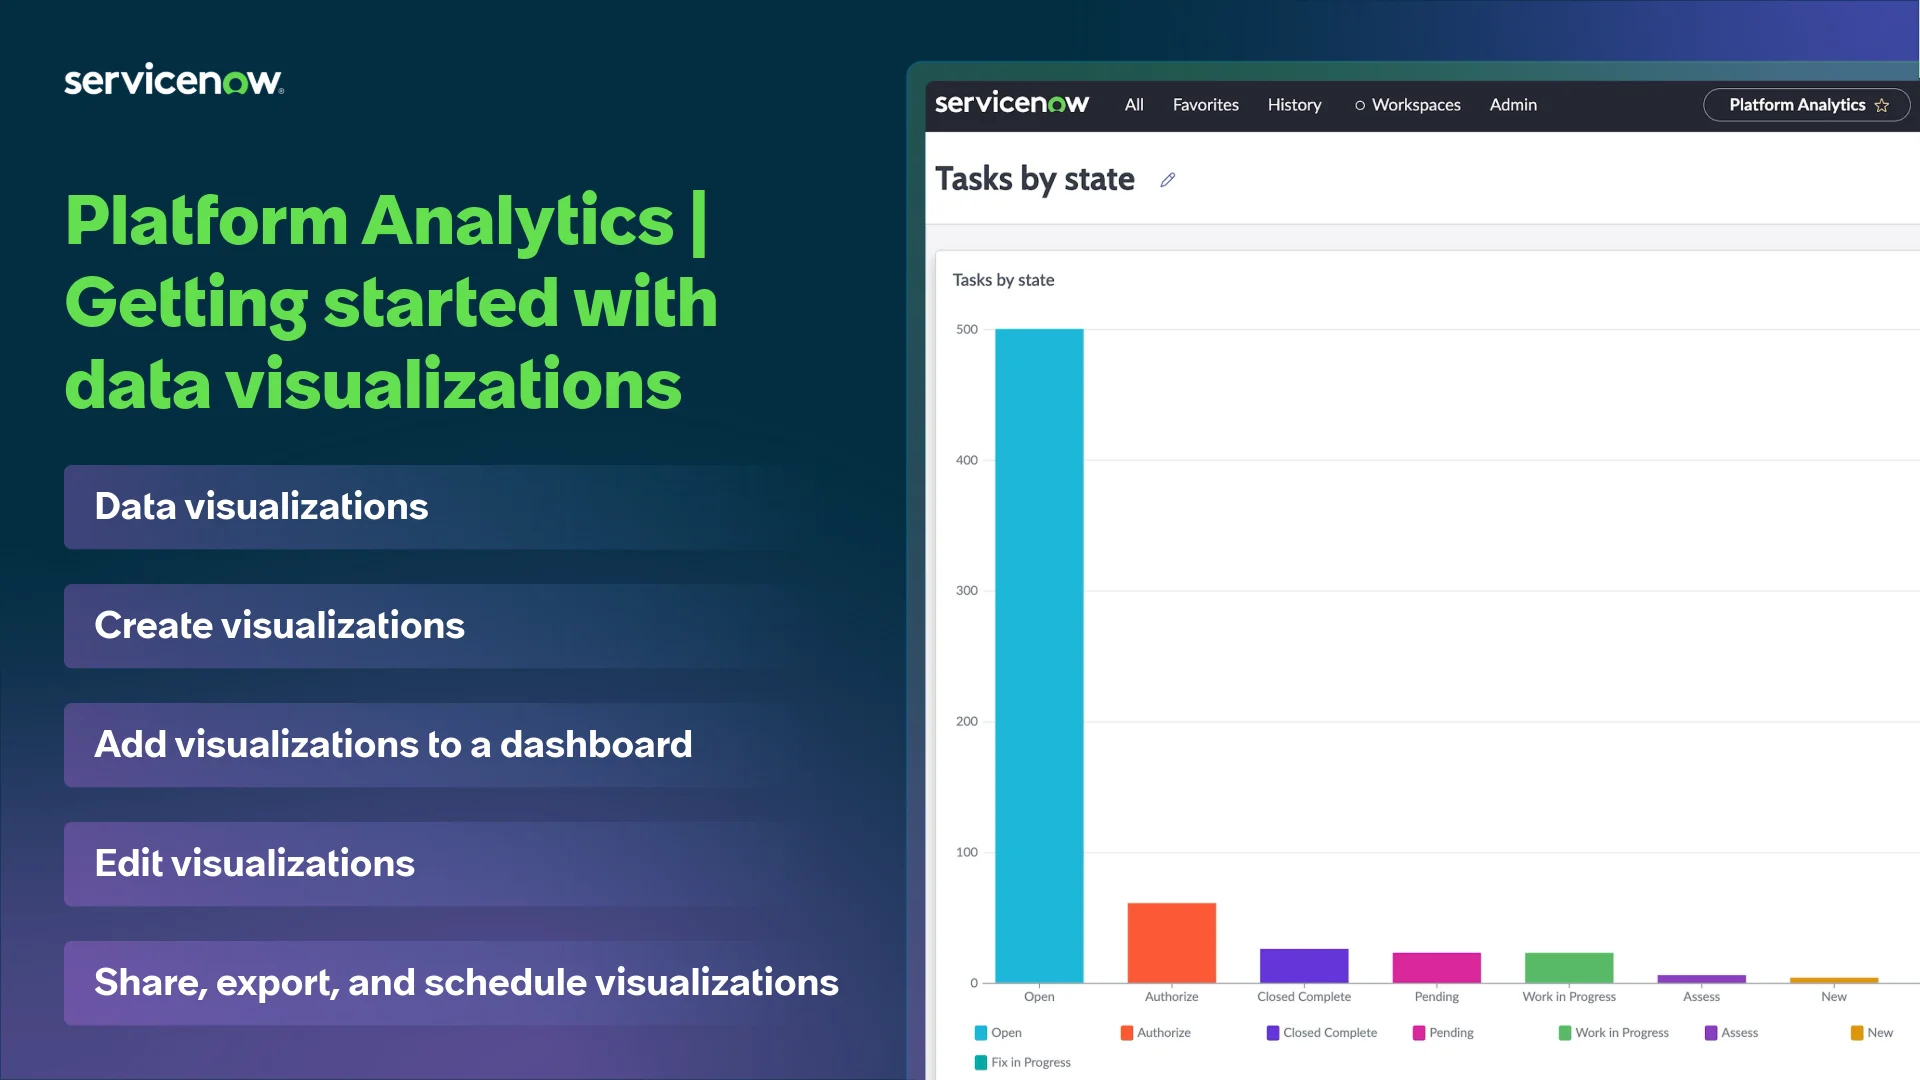The width and height of the screenshot is (1920, 1080).
Task: Click the circle icon before Workspaces
Action: [1359, 105]
